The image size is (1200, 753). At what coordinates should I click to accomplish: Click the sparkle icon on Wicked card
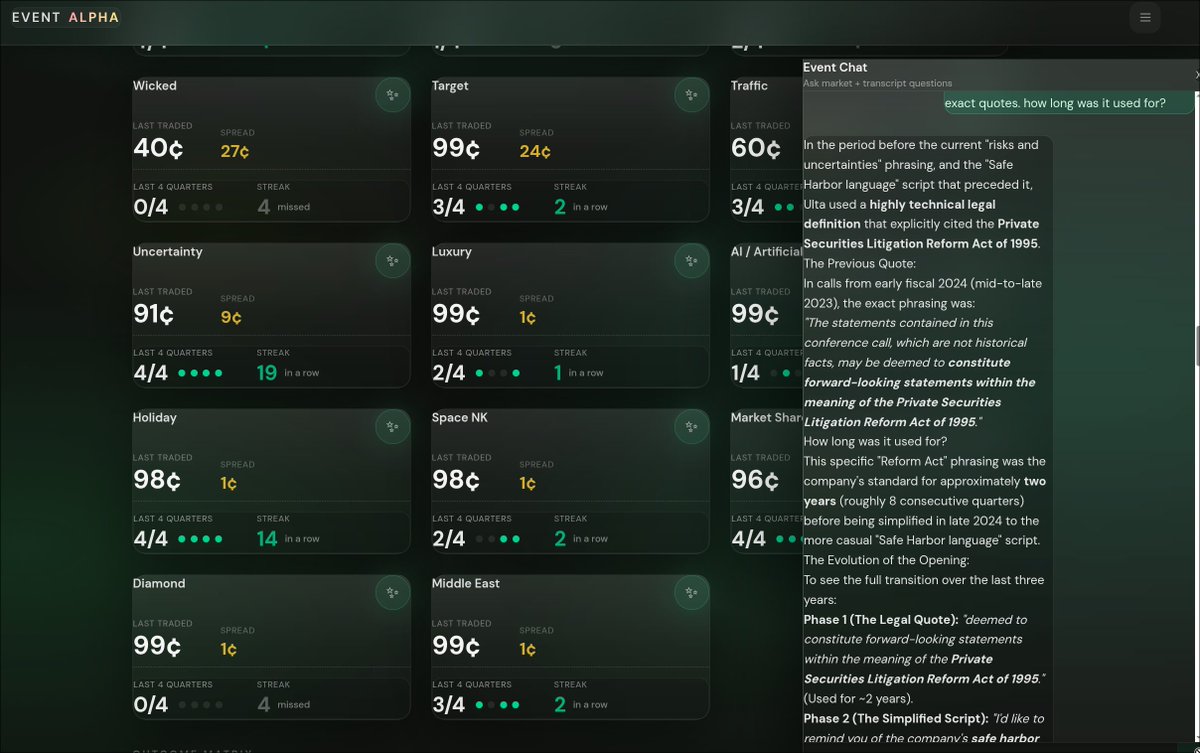(x=392, y=95)
